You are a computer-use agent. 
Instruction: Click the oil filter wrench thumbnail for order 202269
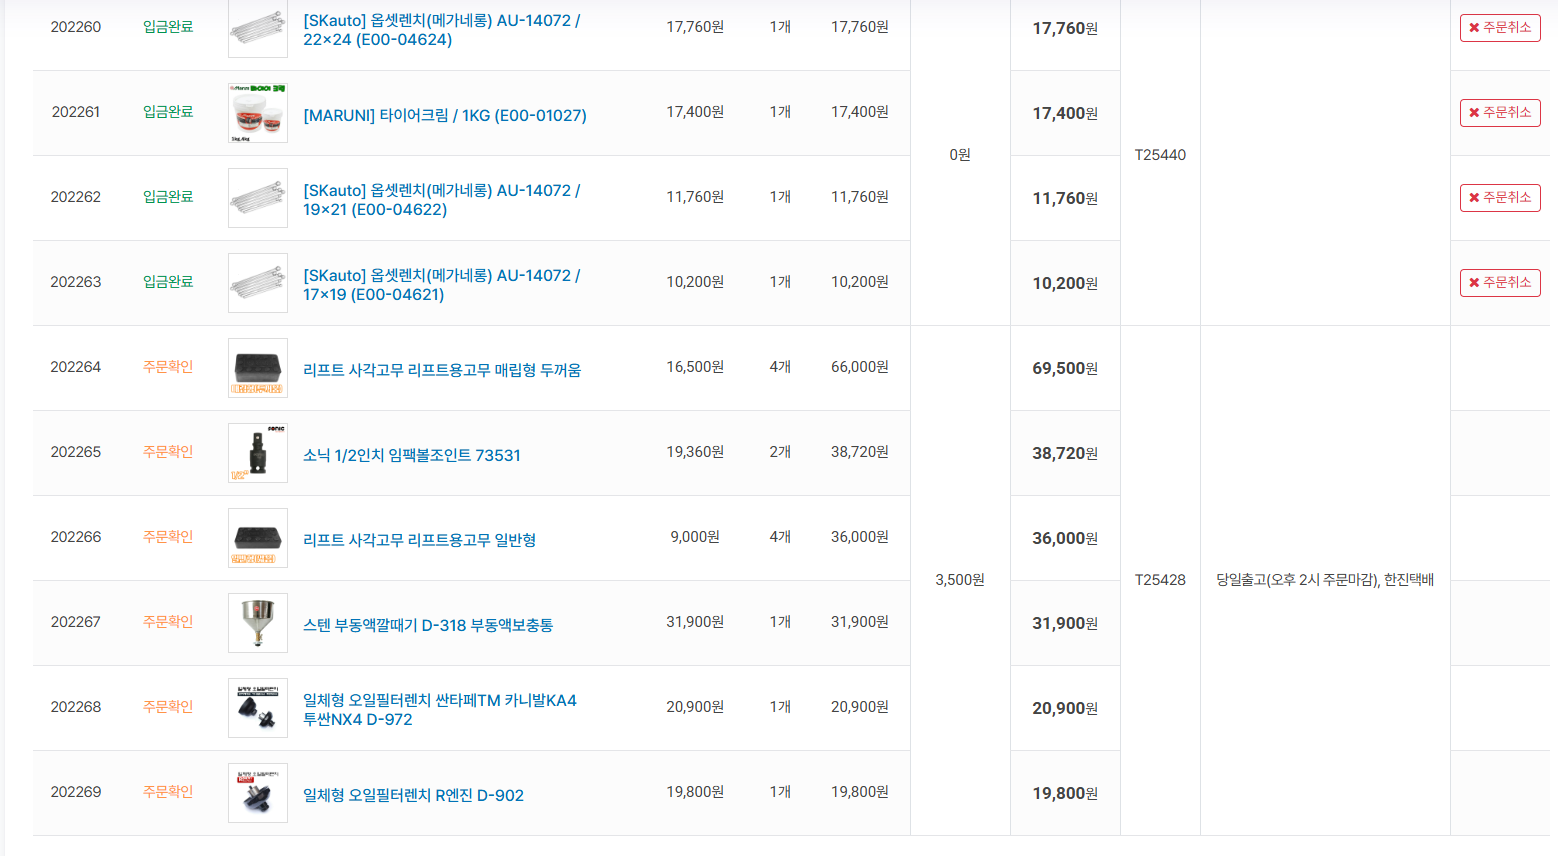point(258,793)
